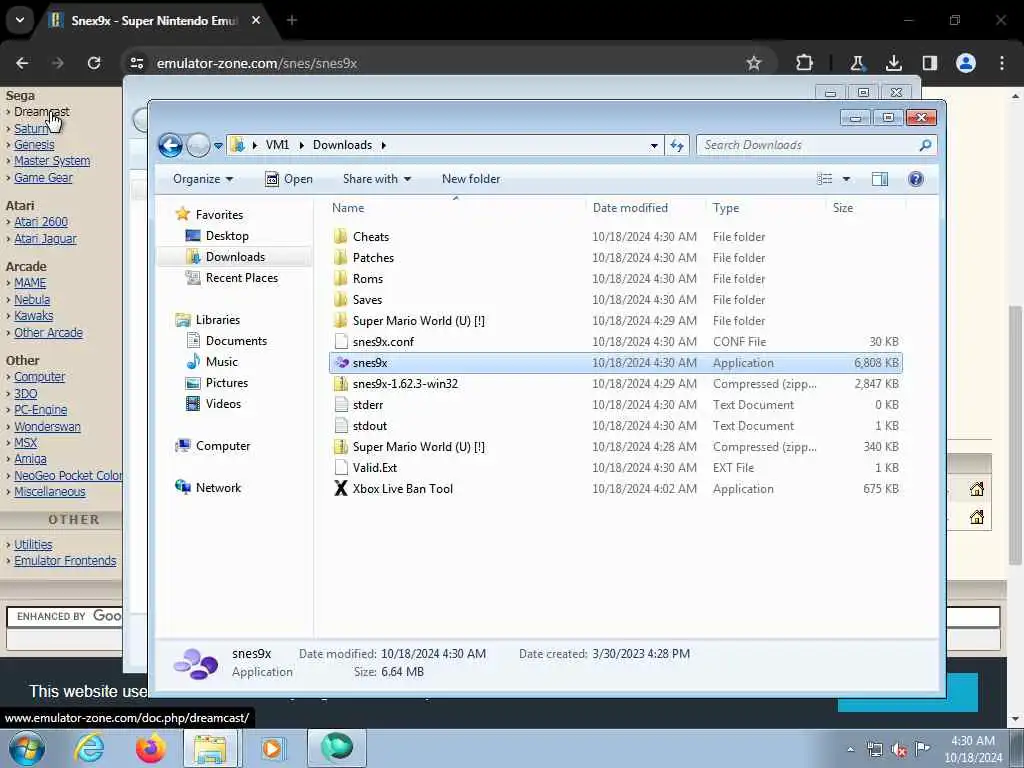This screenshot has width=1024, height=768.
Task: Click the Dreamcast link on the webpage
Action: 41,112
